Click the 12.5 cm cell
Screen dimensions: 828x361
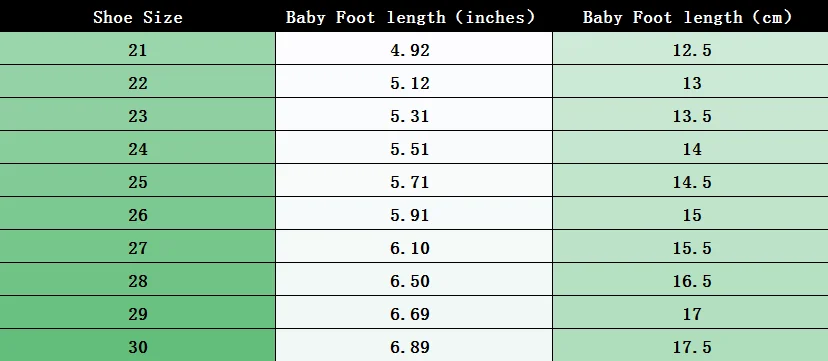point(690,49)
